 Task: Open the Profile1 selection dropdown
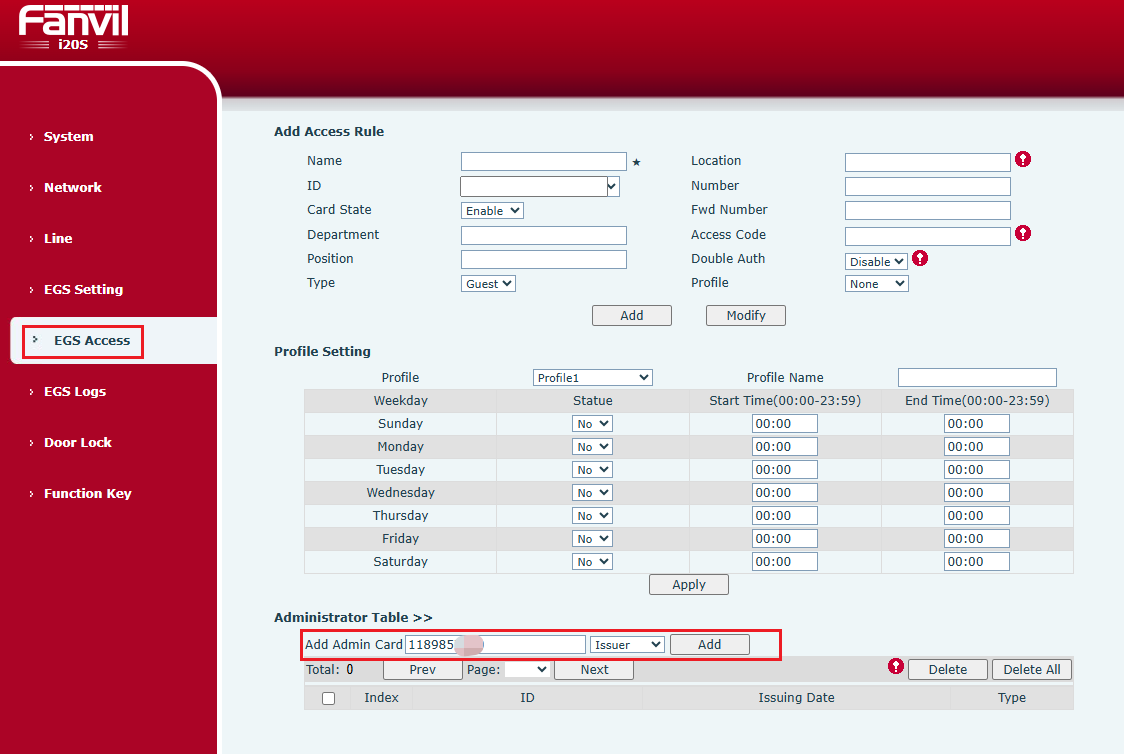click(592, 378)
